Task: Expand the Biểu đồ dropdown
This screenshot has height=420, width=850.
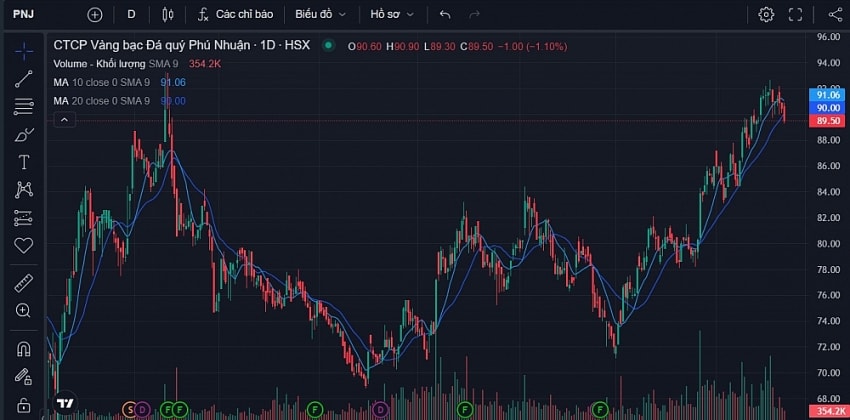Action: (x=320, y=15)
